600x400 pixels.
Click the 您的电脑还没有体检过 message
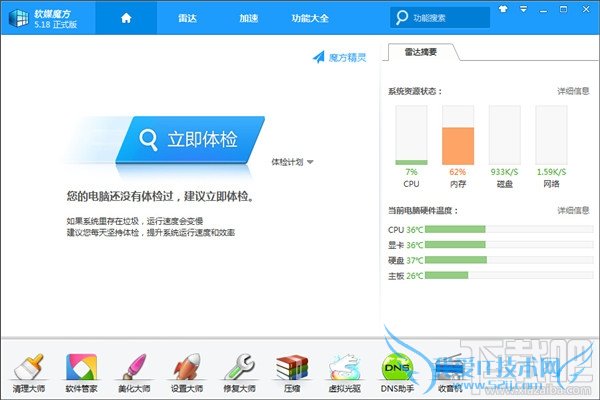[160, 196]
